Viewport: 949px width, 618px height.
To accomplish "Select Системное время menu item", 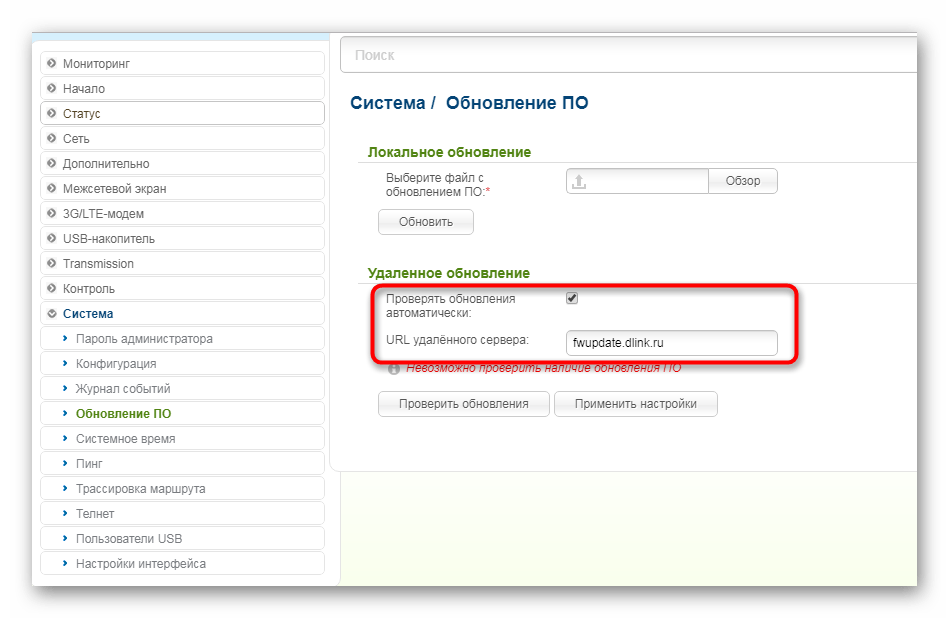I will (x=125, y=439).
